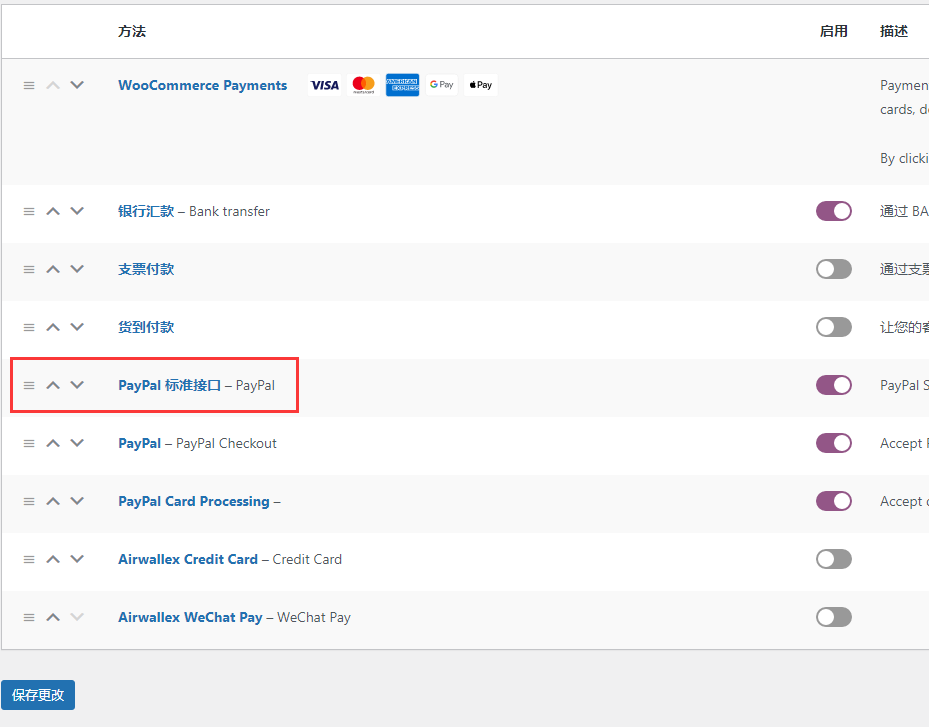Click the 描述 column header
Viewport: 929px width, 727px height.
click(x=894, y=31)
